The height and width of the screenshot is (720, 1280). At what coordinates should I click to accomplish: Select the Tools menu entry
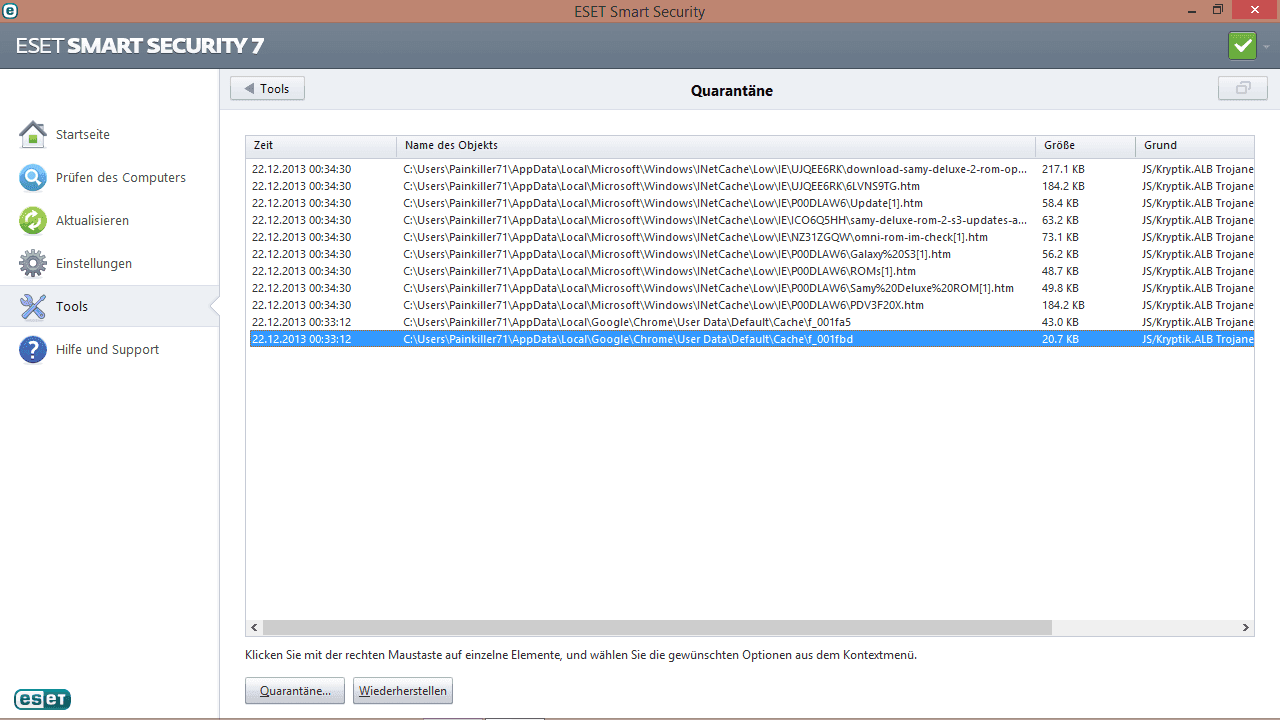(x=109, y=306)
